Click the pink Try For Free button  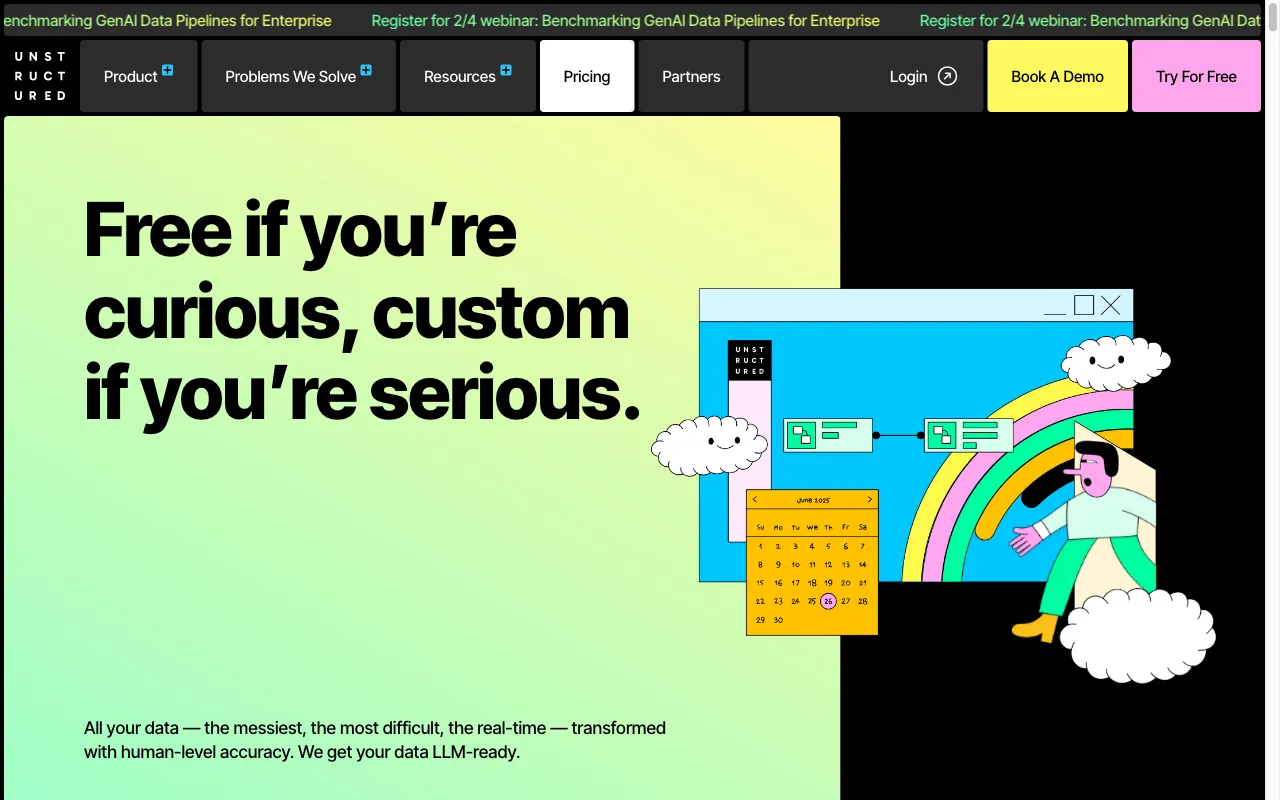[1196, 76]
